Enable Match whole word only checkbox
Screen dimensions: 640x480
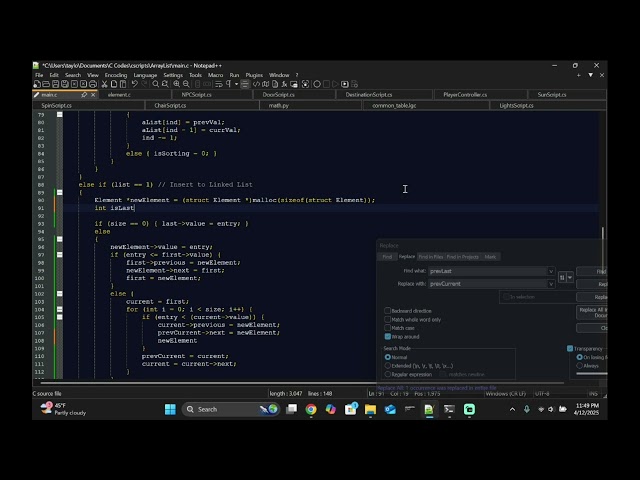tap(387, 320)
